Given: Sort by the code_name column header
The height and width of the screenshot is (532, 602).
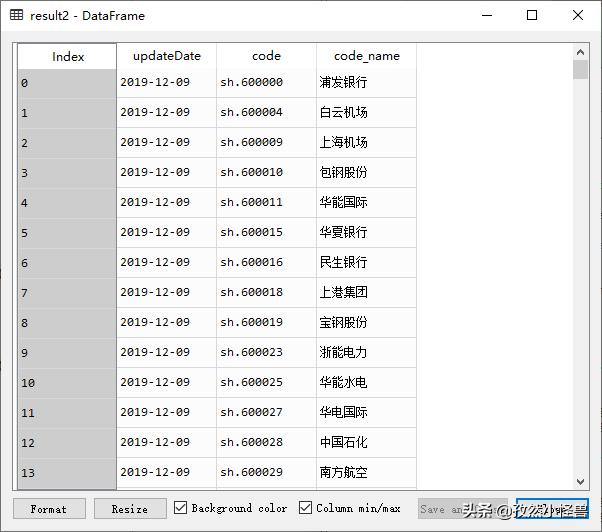Looking at the screenshot, I should [x=367, y=56].
